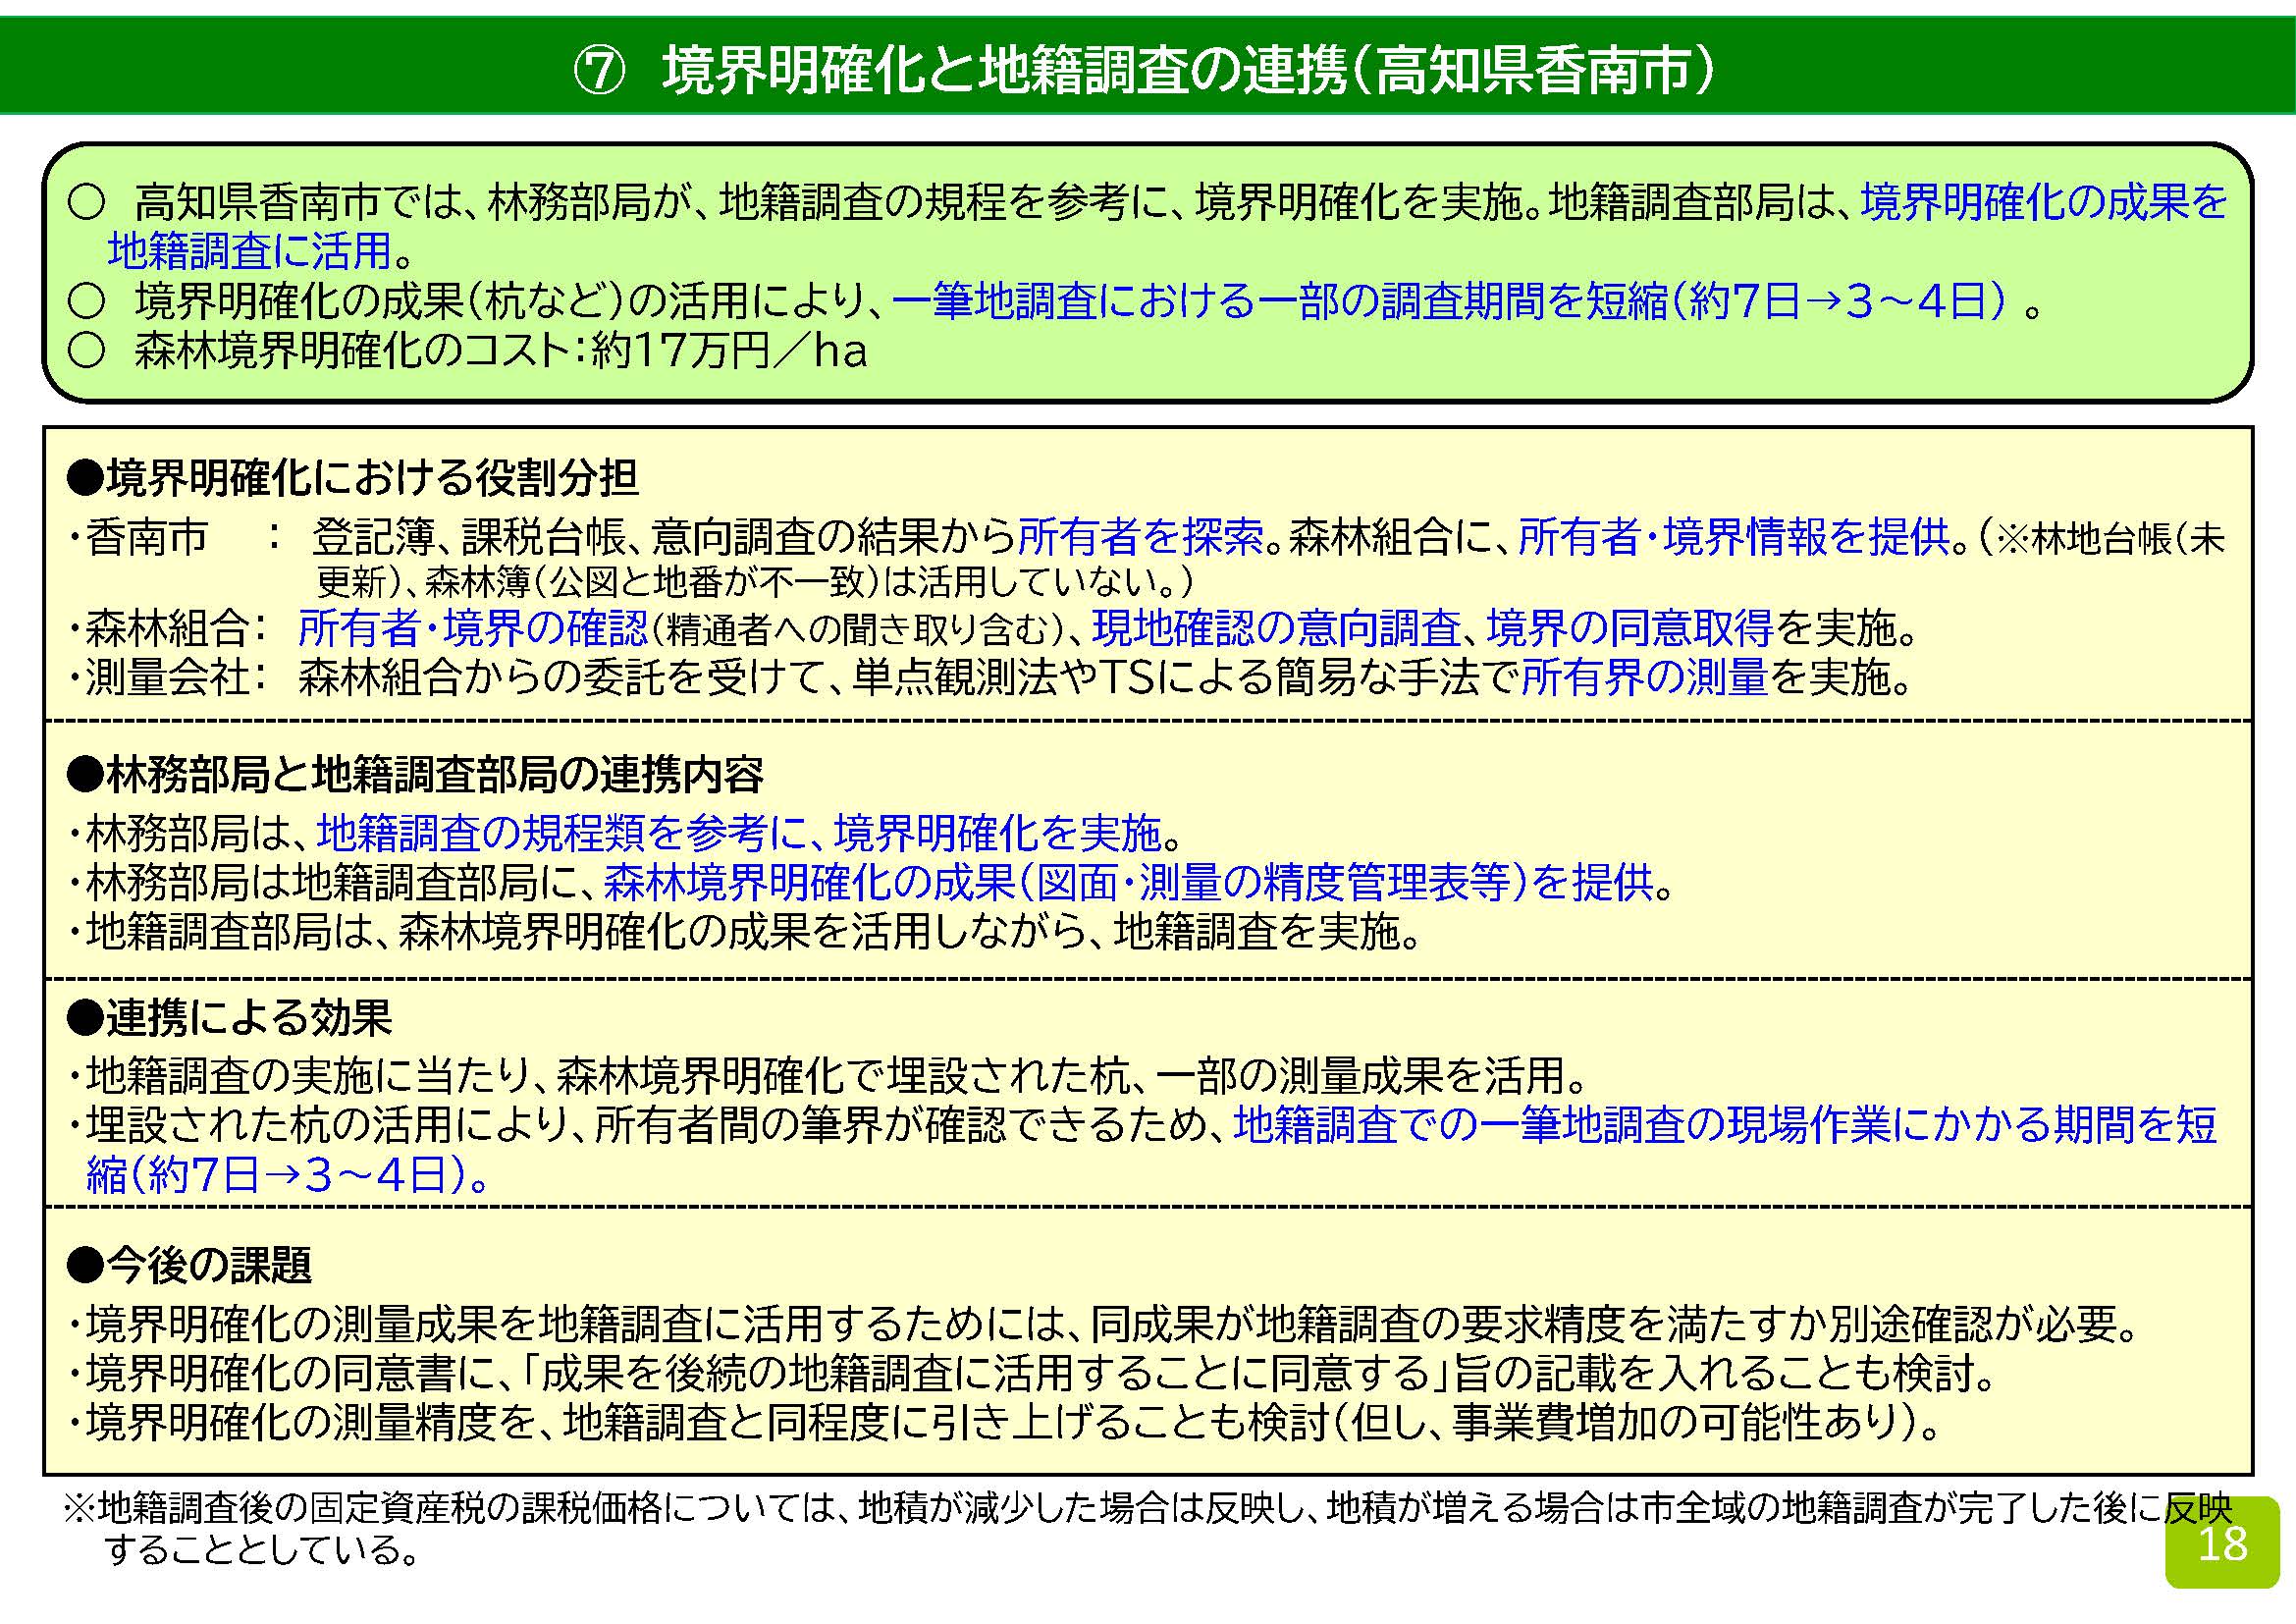Click the blue text 地籍調査に活用 in summary box
The image size is (2296, 1624).
point(249,250)
